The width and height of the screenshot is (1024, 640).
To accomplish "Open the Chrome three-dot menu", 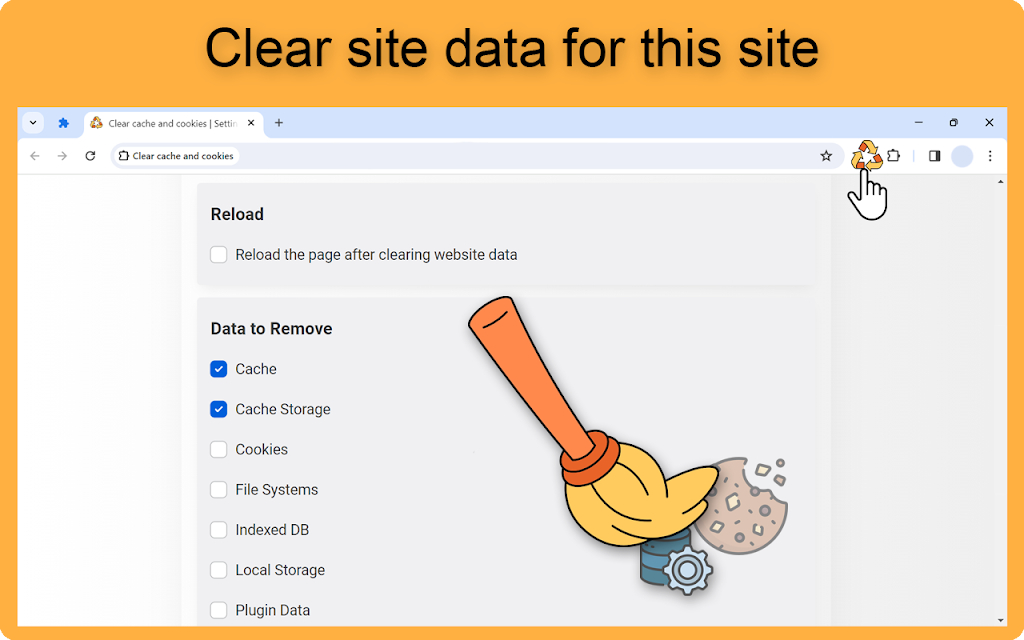I will point(990,156).
